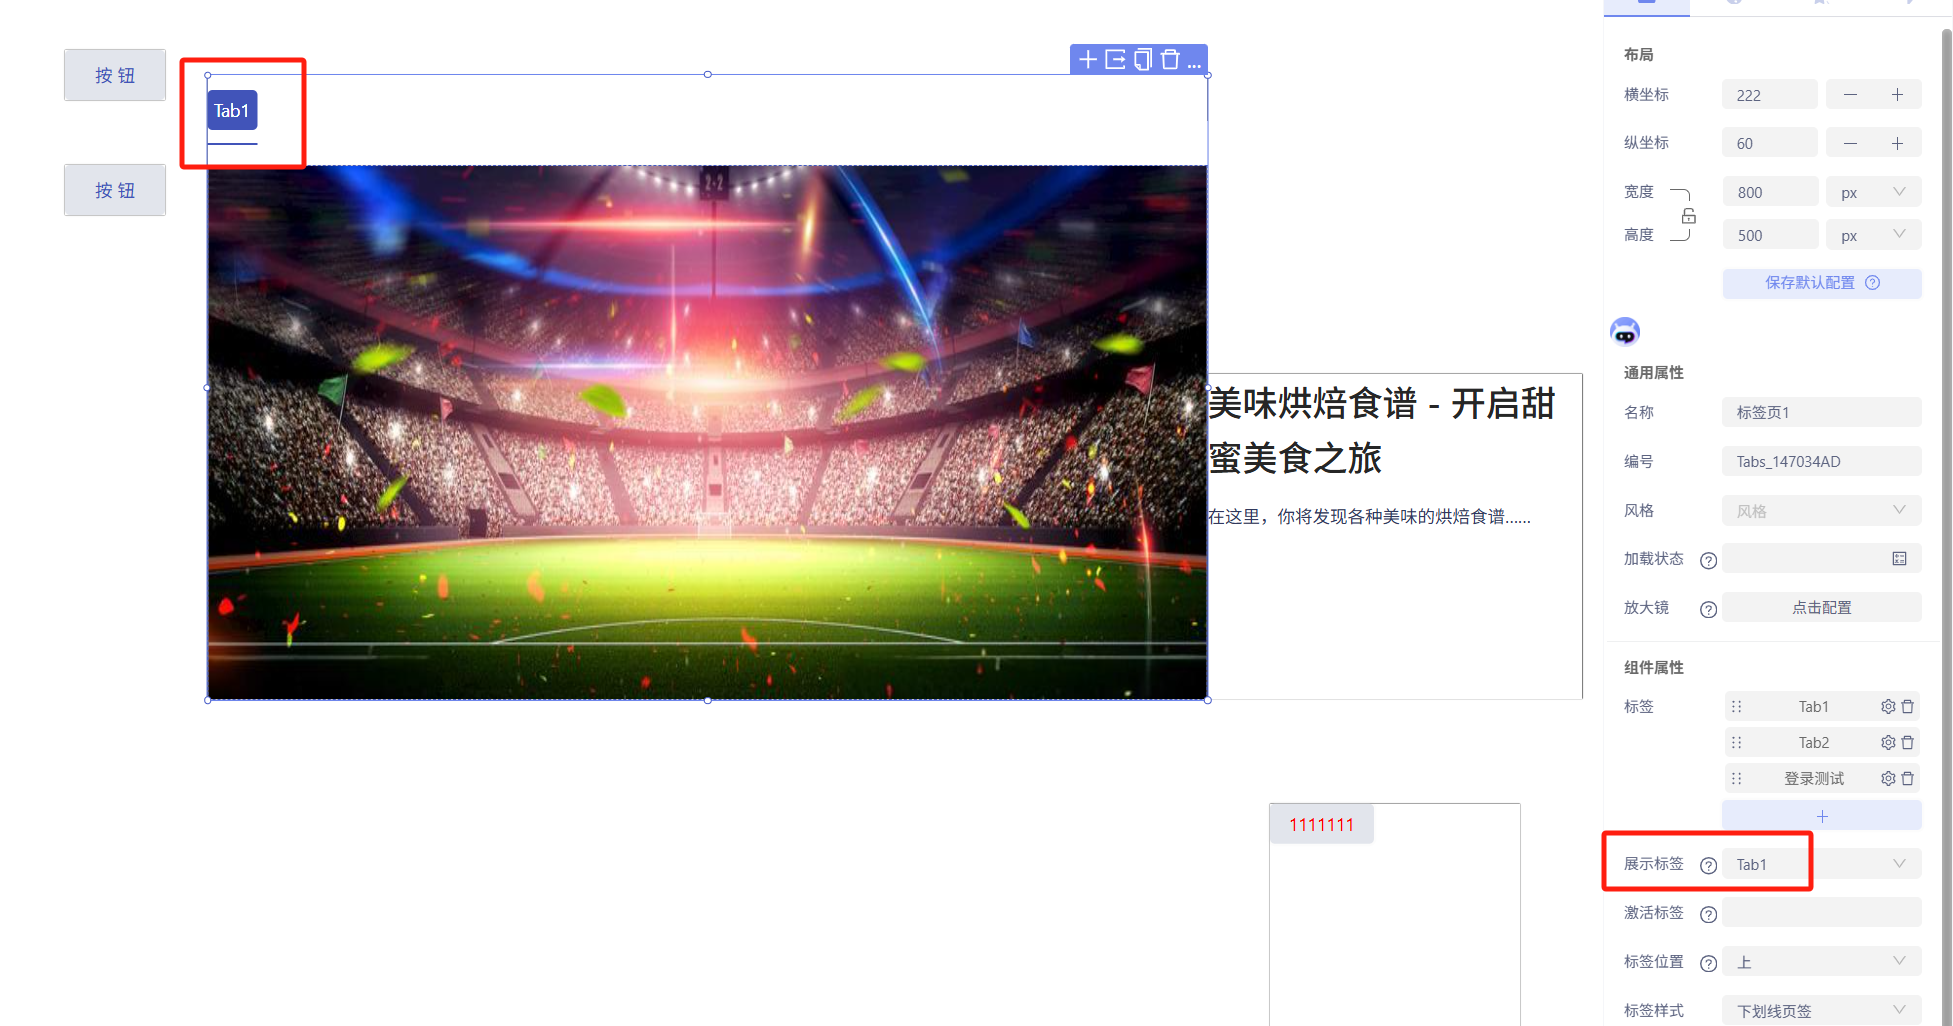Click the 放大镜 help icon
Screen dimensions: 1953x1026
coord(1708,609)
